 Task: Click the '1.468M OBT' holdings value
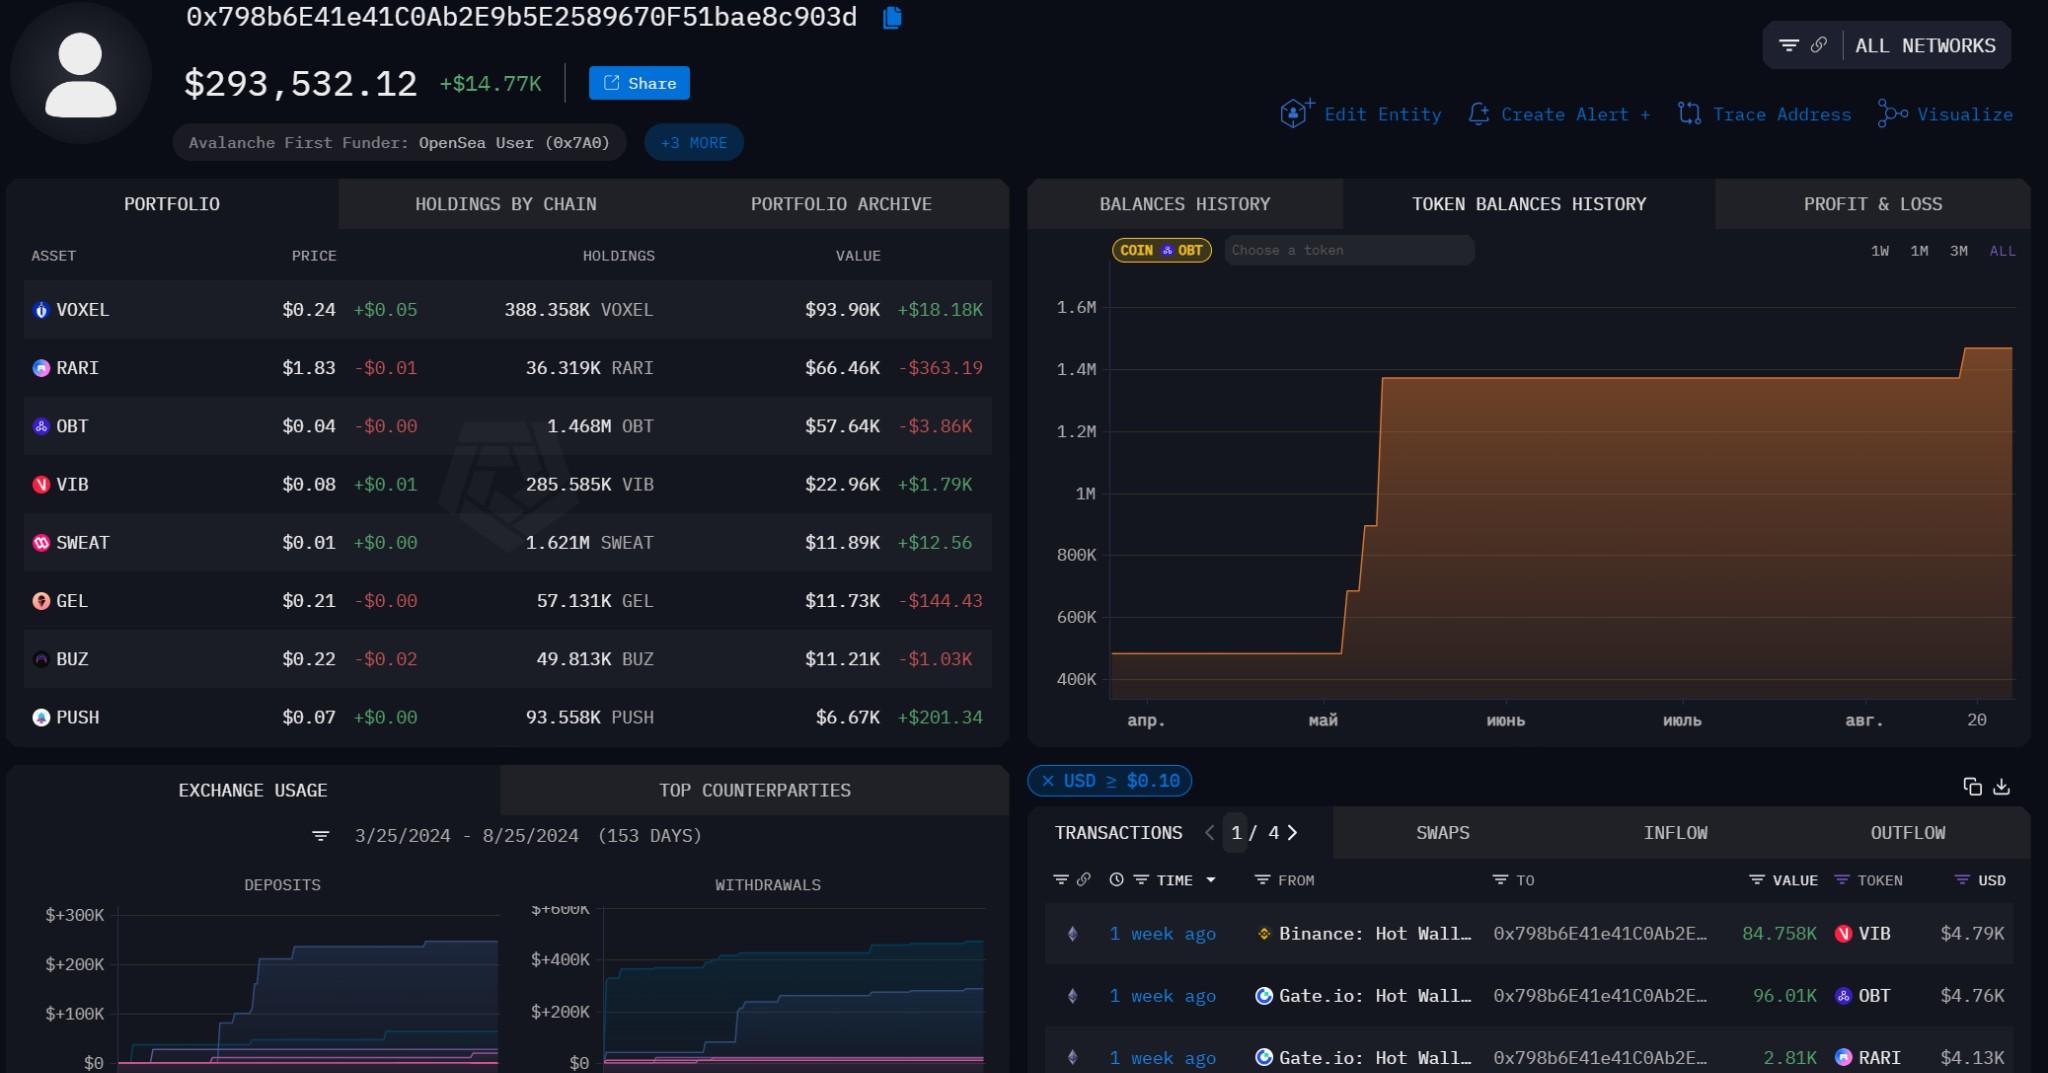(x=600, y=426)
